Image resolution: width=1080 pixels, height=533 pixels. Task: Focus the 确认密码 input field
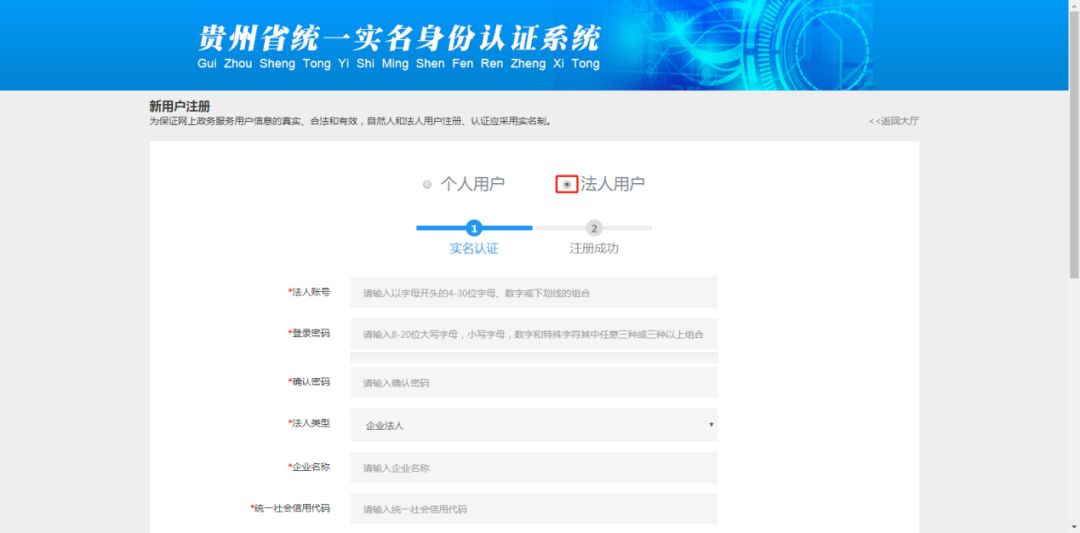pyautogui.click(x=534, y=382)
